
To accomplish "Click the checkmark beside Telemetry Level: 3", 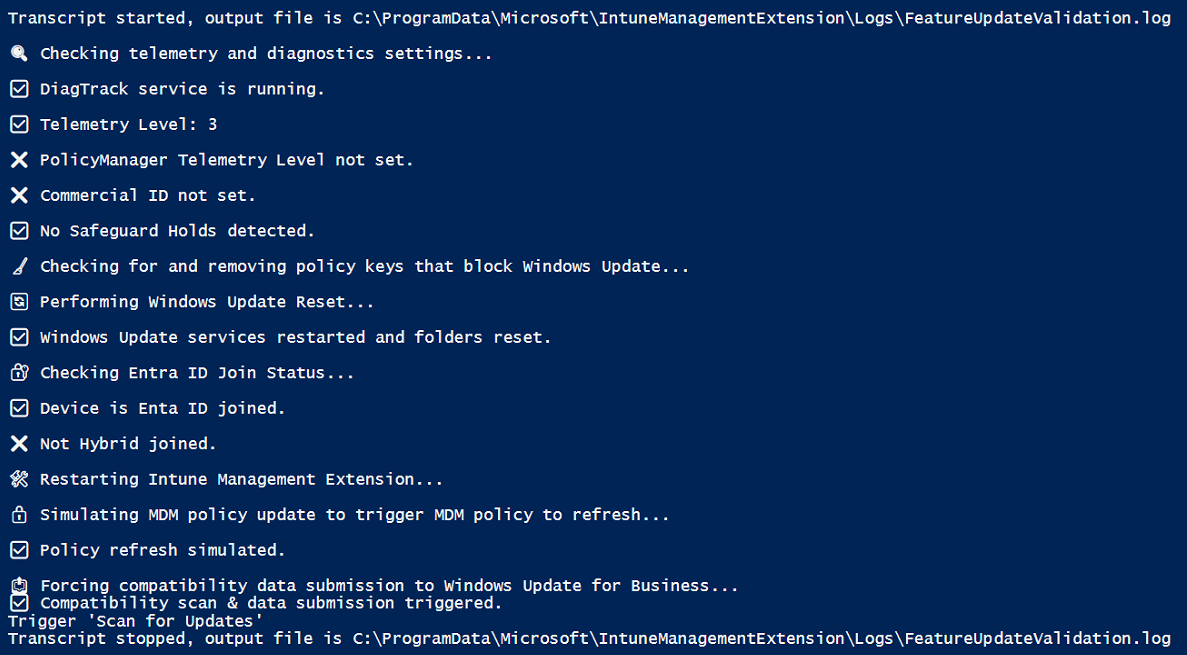I will pyautogui.click(x=19, y=125).
